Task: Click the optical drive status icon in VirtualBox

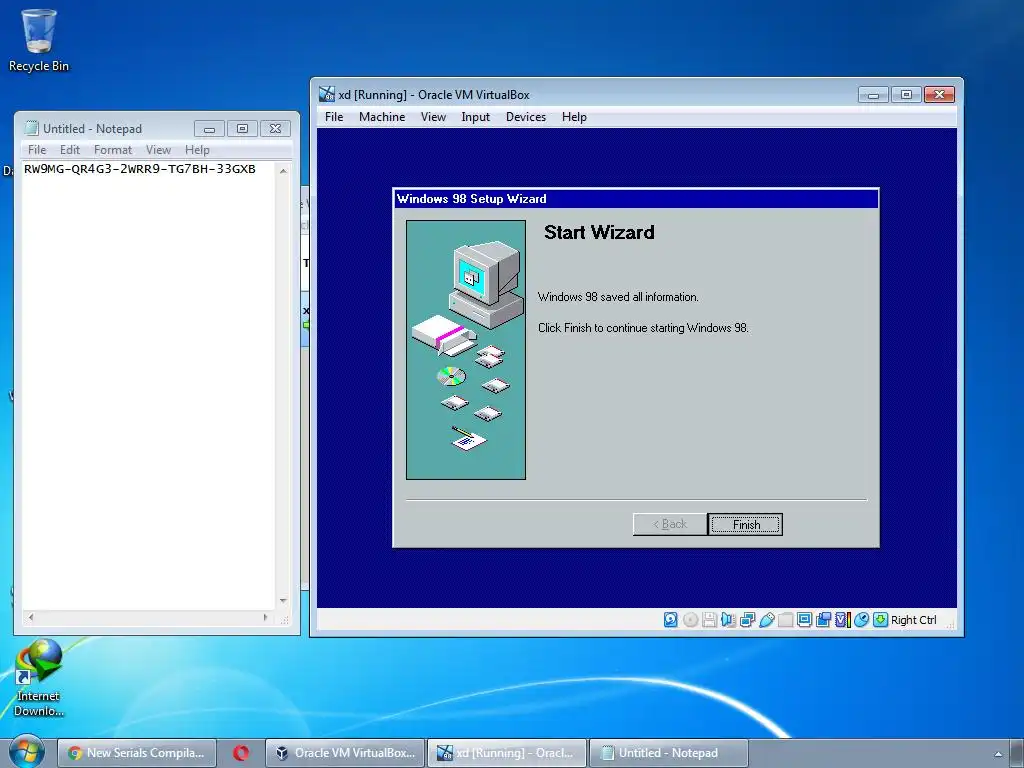Action: [690, 620]
